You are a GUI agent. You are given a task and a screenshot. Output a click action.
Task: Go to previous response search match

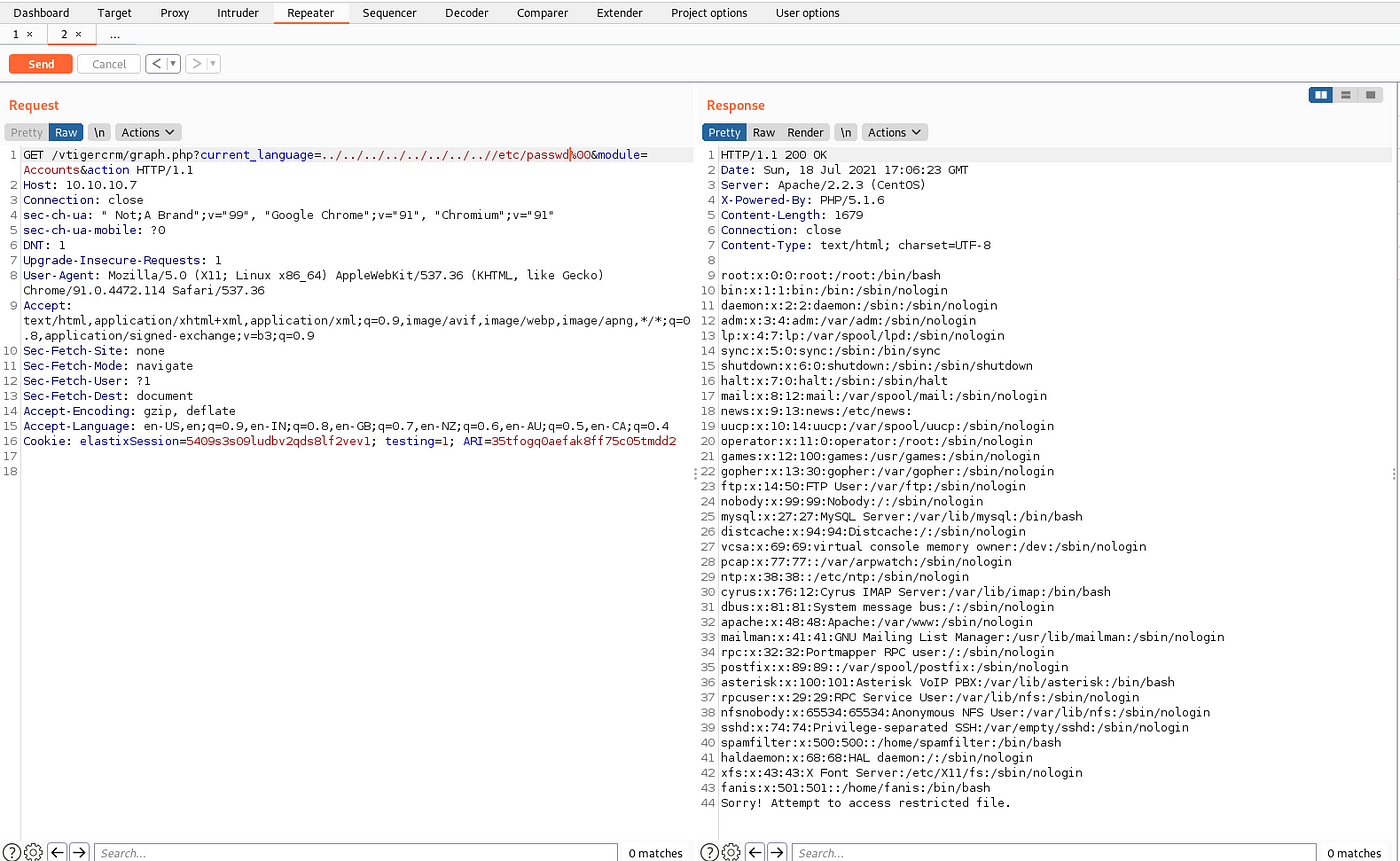(755, 852)
